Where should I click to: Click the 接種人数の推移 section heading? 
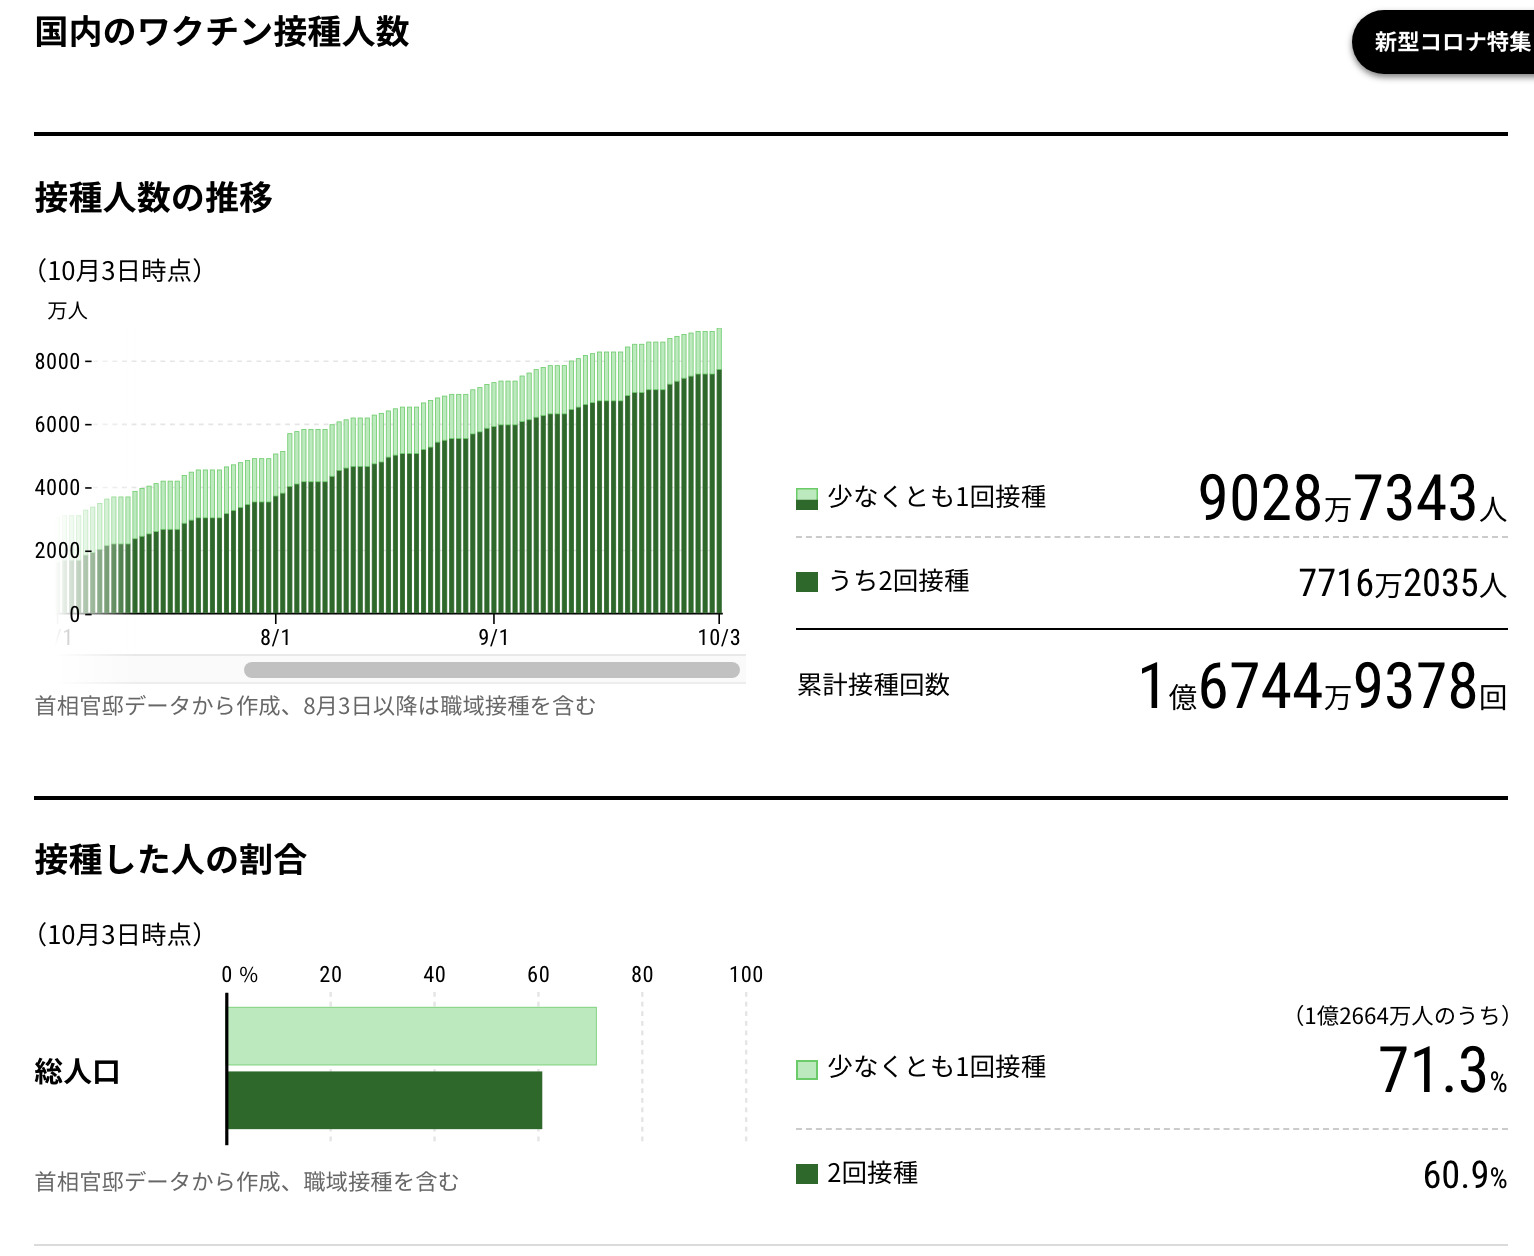click(x=154, y=197)
